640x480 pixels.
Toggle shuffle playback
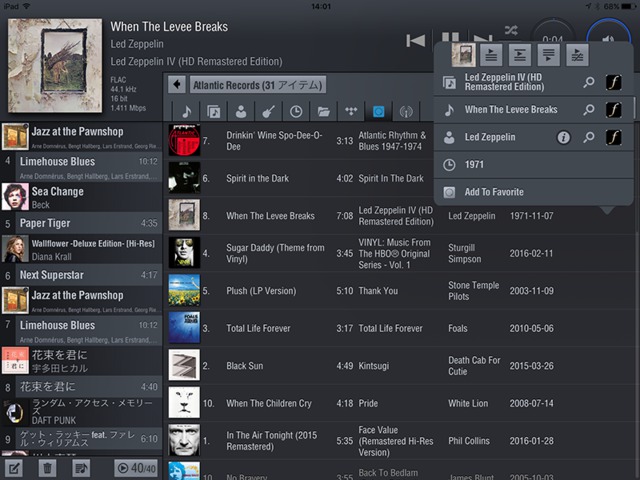(511, 30)
